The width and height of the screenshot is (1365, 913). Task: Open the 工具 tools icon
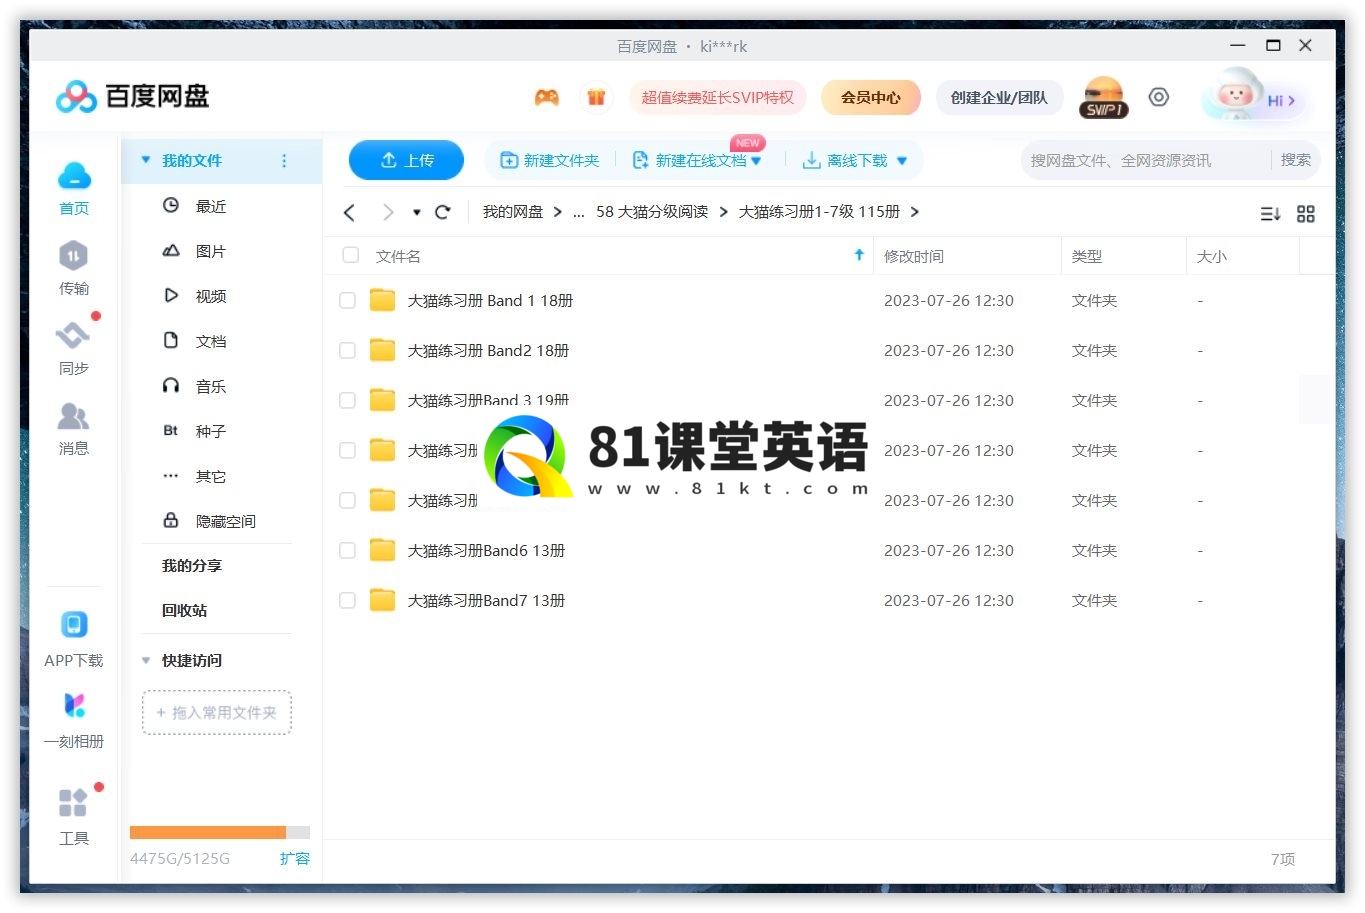point(73,802)
